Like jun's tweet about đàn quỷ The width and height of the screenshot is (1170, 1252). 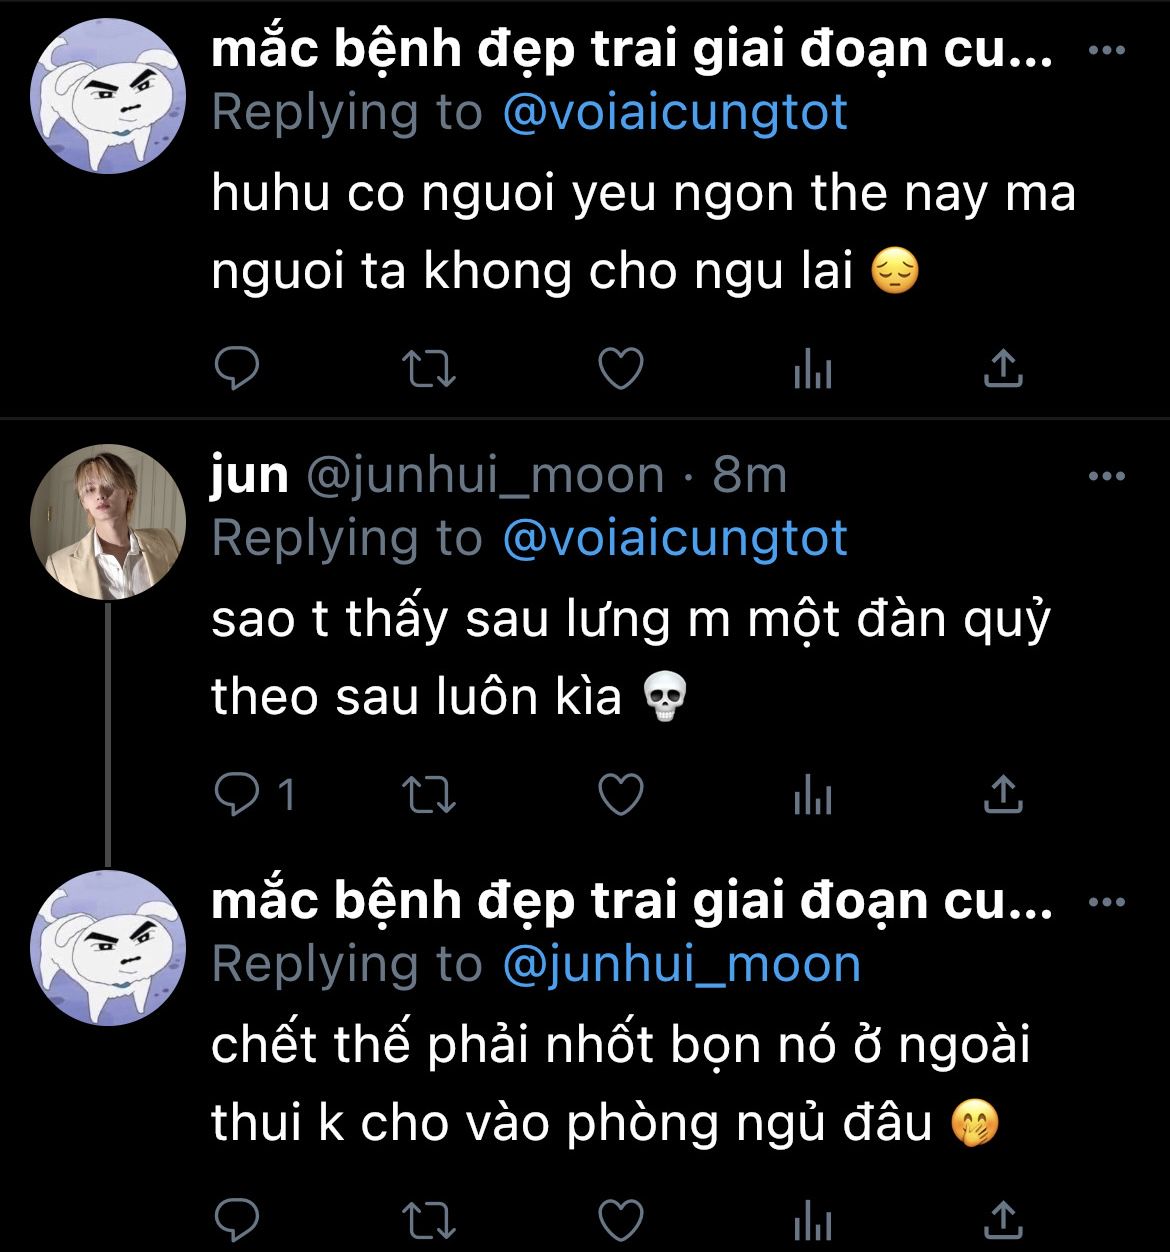[x=620, y=796]
